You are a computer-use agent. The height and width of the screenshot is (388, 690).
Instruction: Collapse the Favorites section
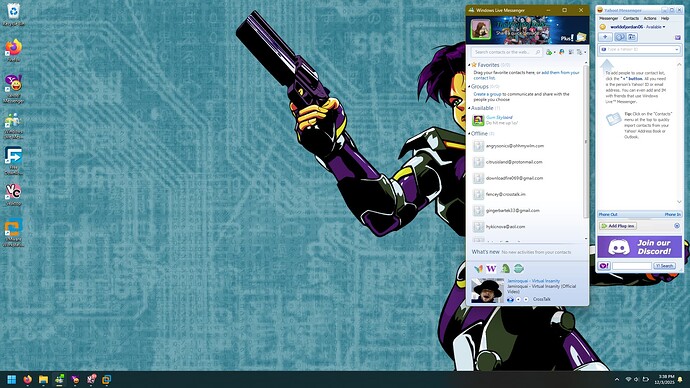click(469, 65)
